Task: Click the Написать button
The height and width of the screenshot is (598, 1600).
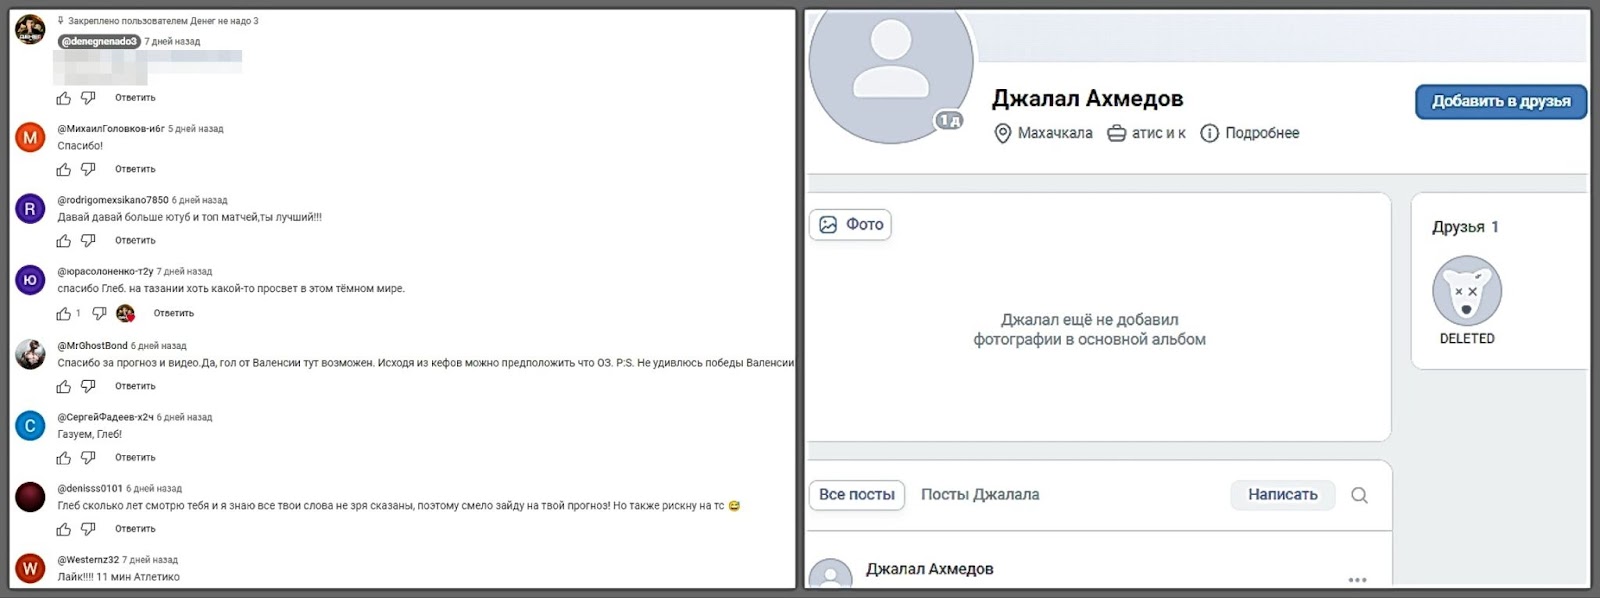Action: point(1283,494)
